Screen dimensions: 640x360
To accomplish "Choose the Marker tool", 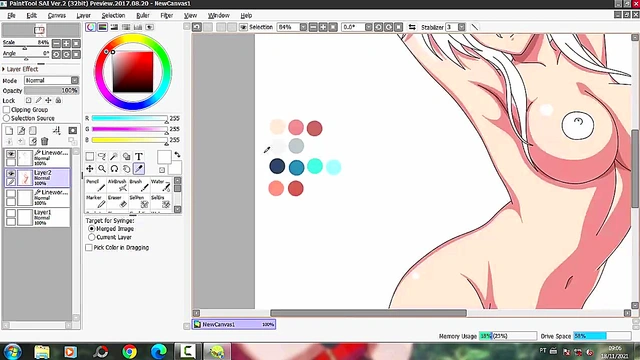I will [96, 201].
